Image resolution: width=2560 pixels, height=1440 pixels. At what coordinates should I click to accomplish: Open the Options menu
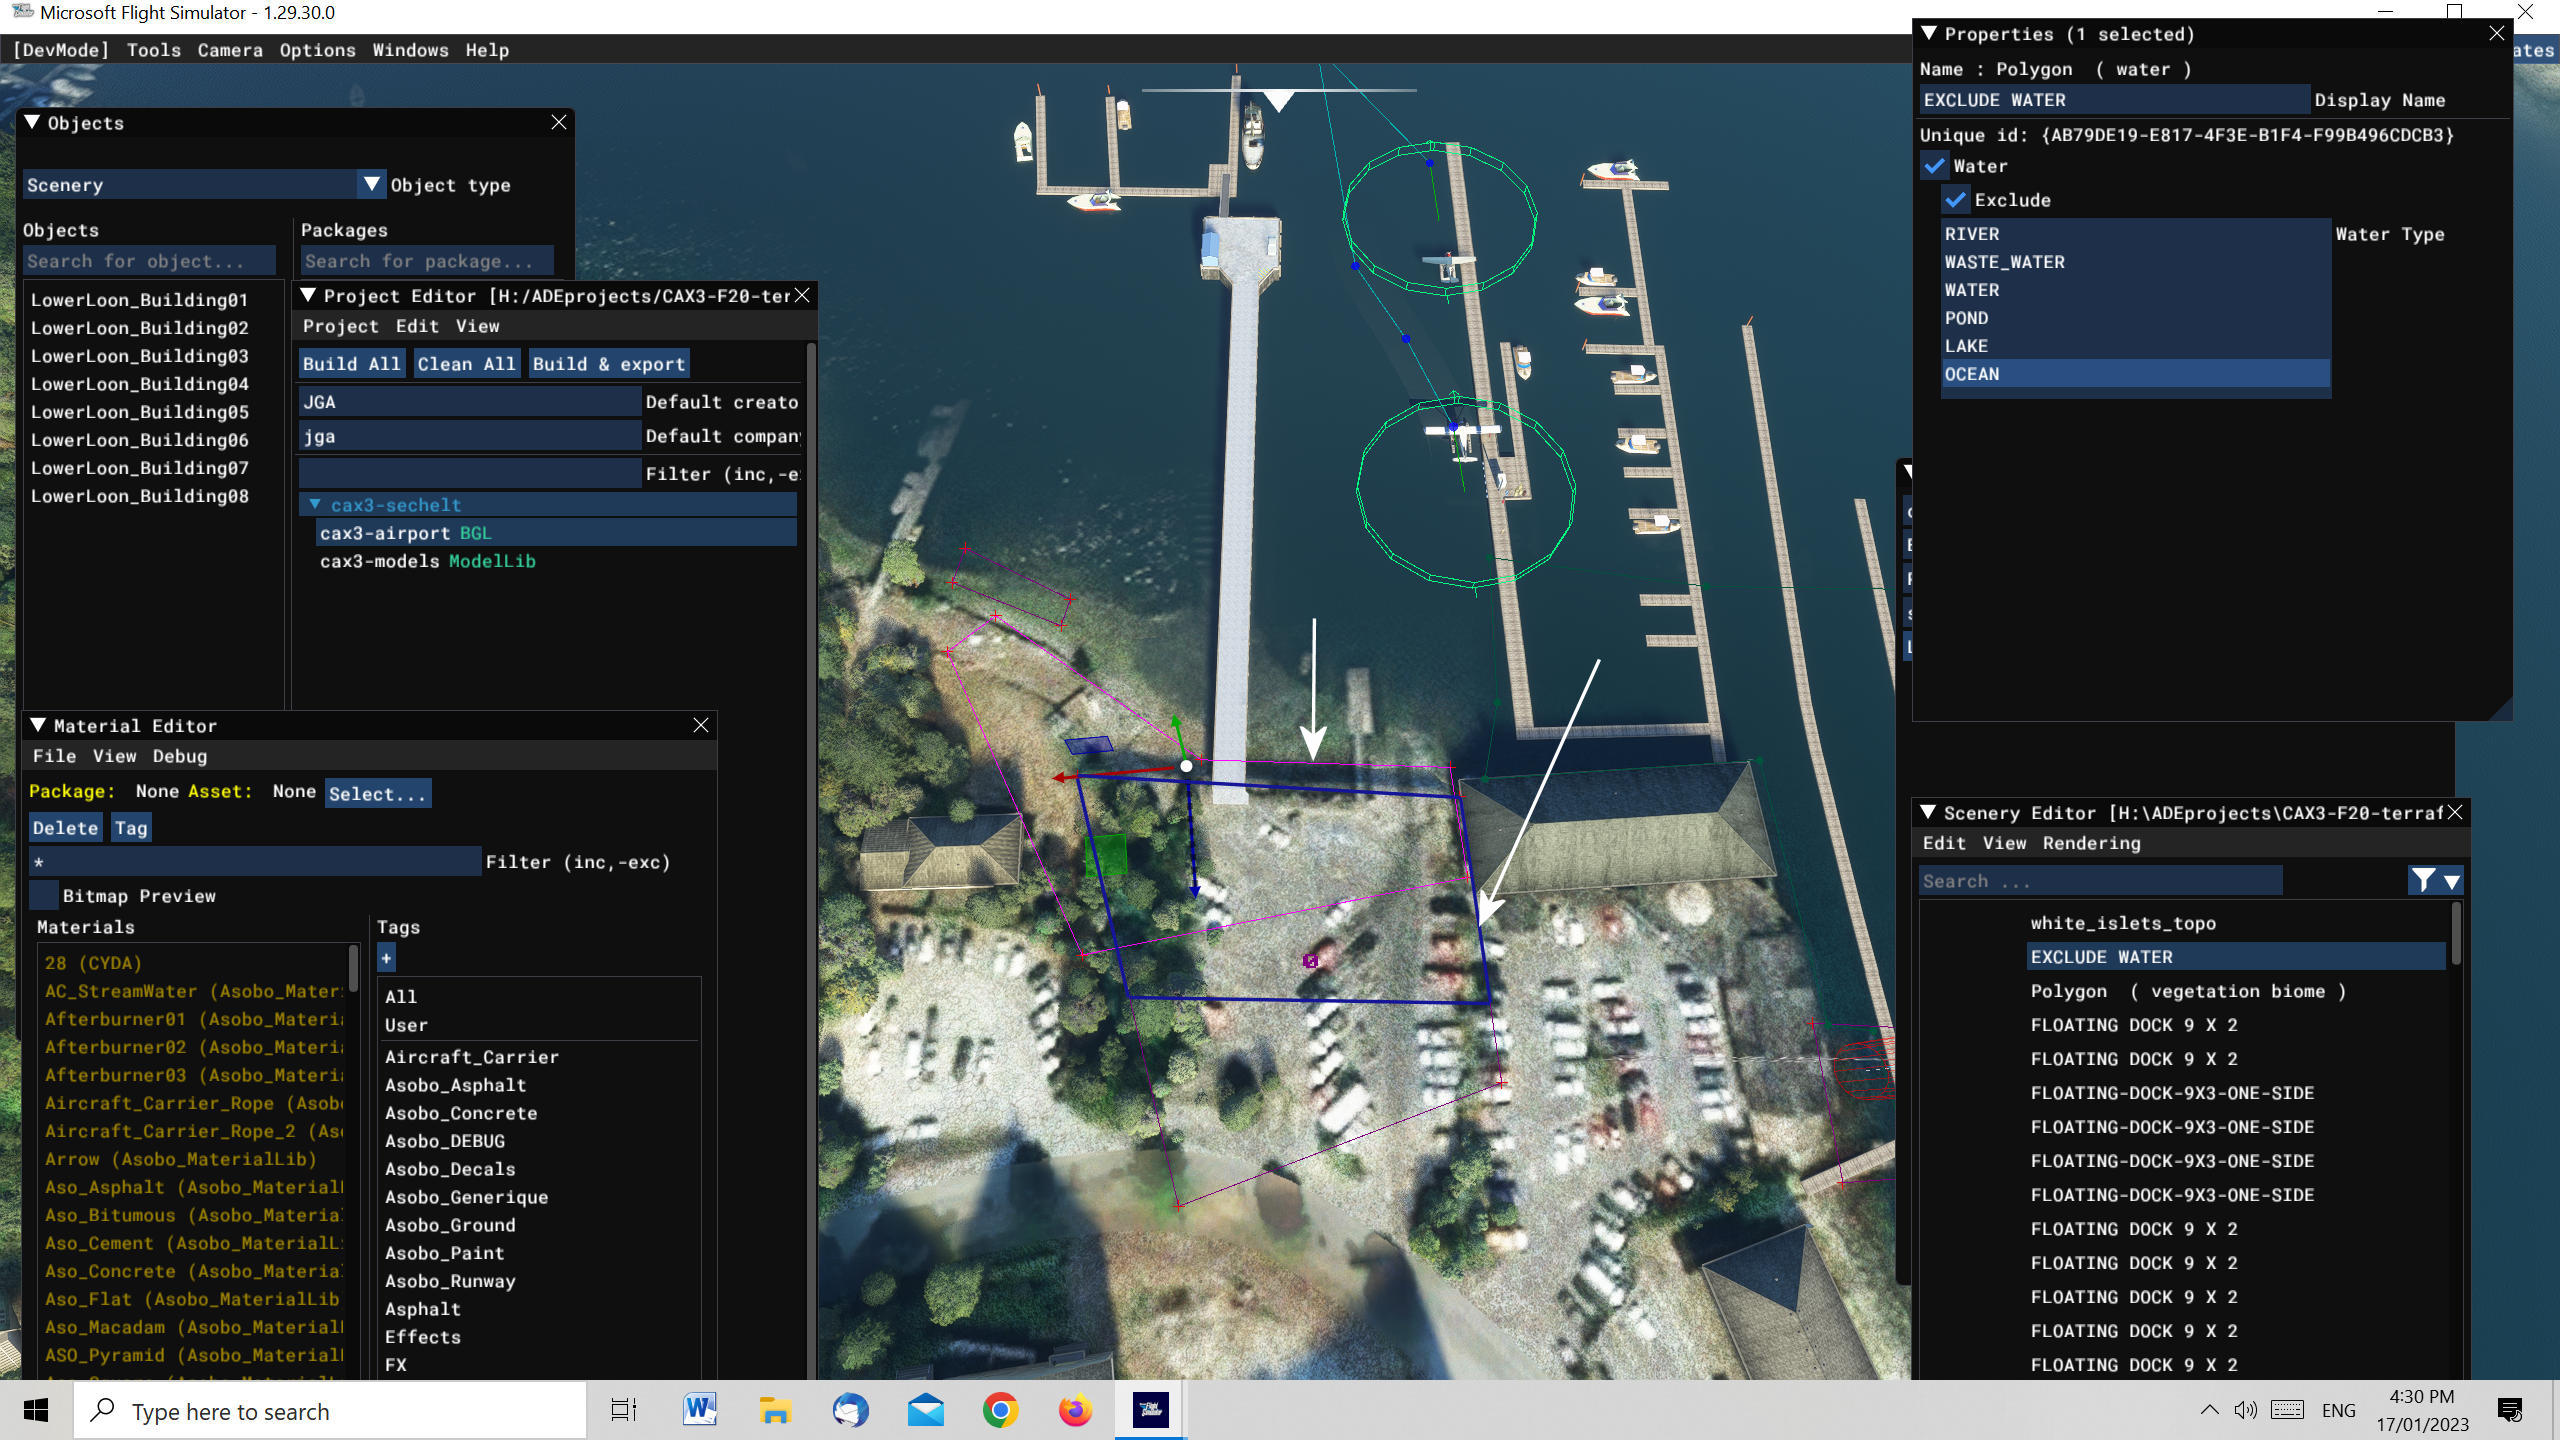[x=317, y=50]
